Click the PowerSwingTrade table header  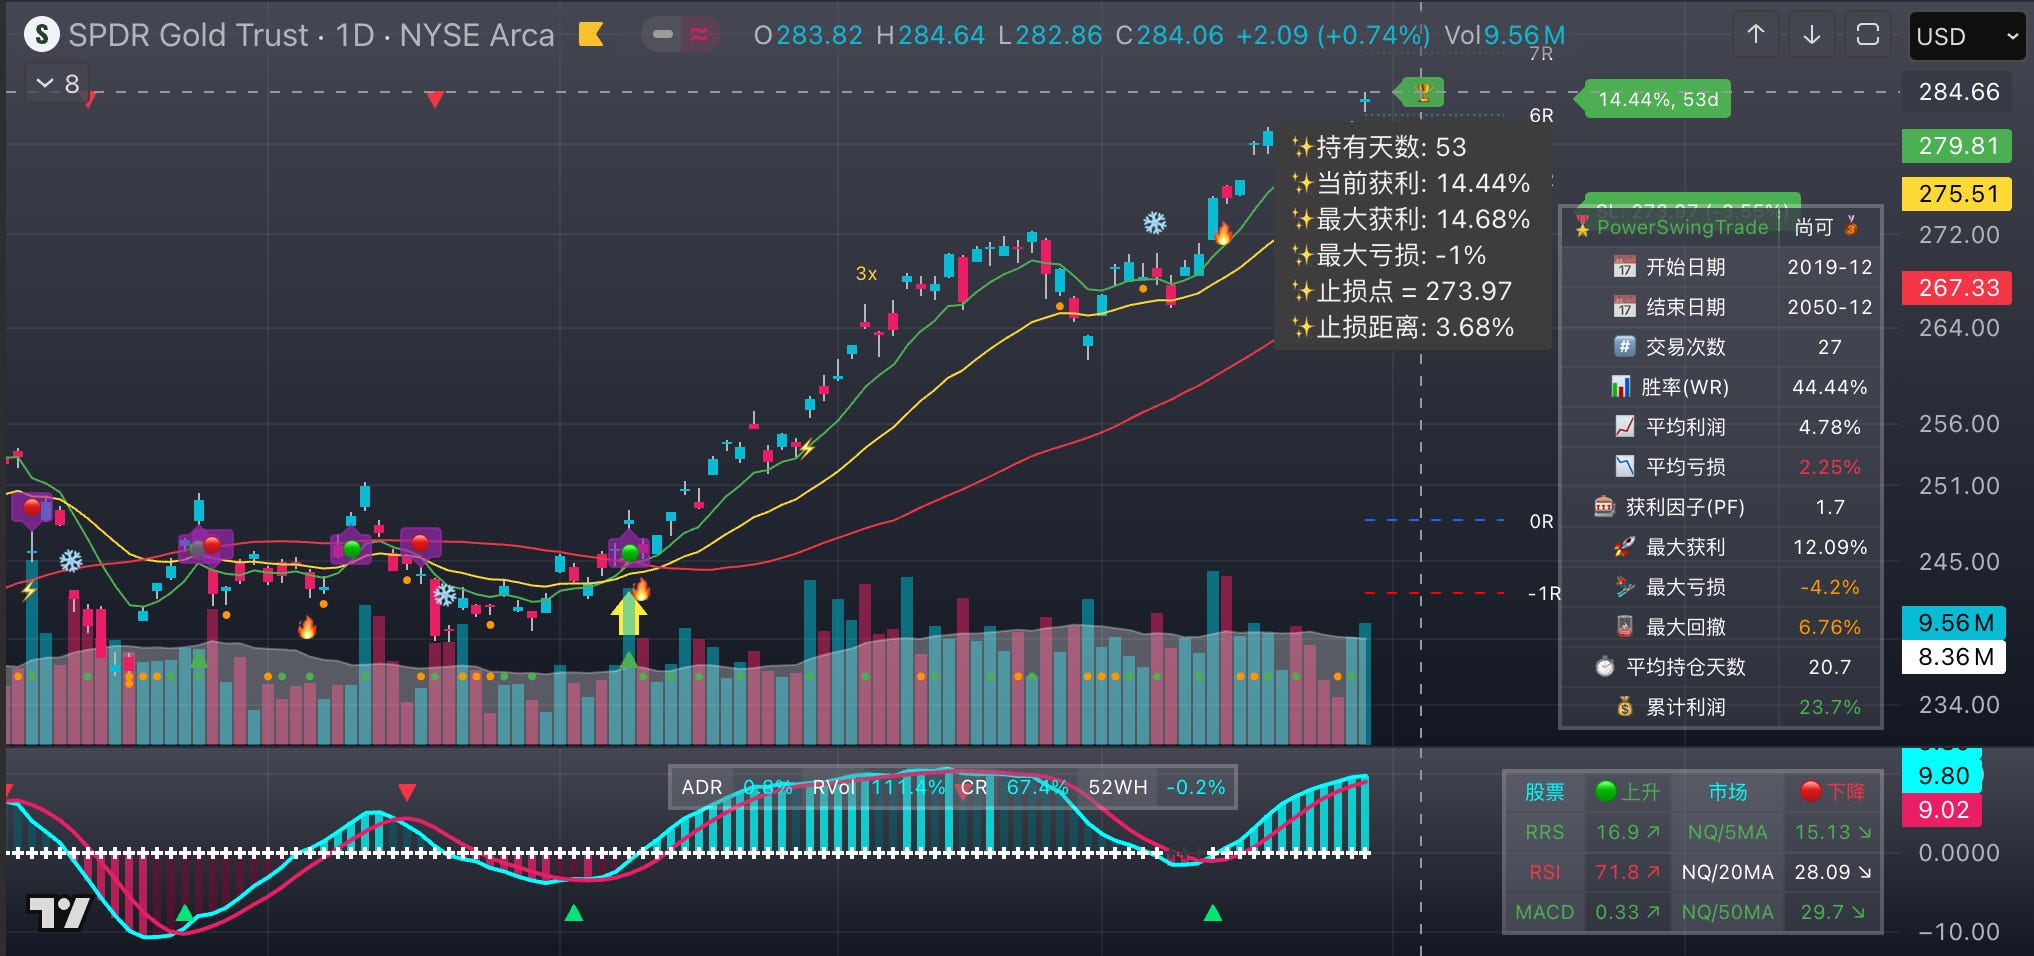pos(1671,227)
